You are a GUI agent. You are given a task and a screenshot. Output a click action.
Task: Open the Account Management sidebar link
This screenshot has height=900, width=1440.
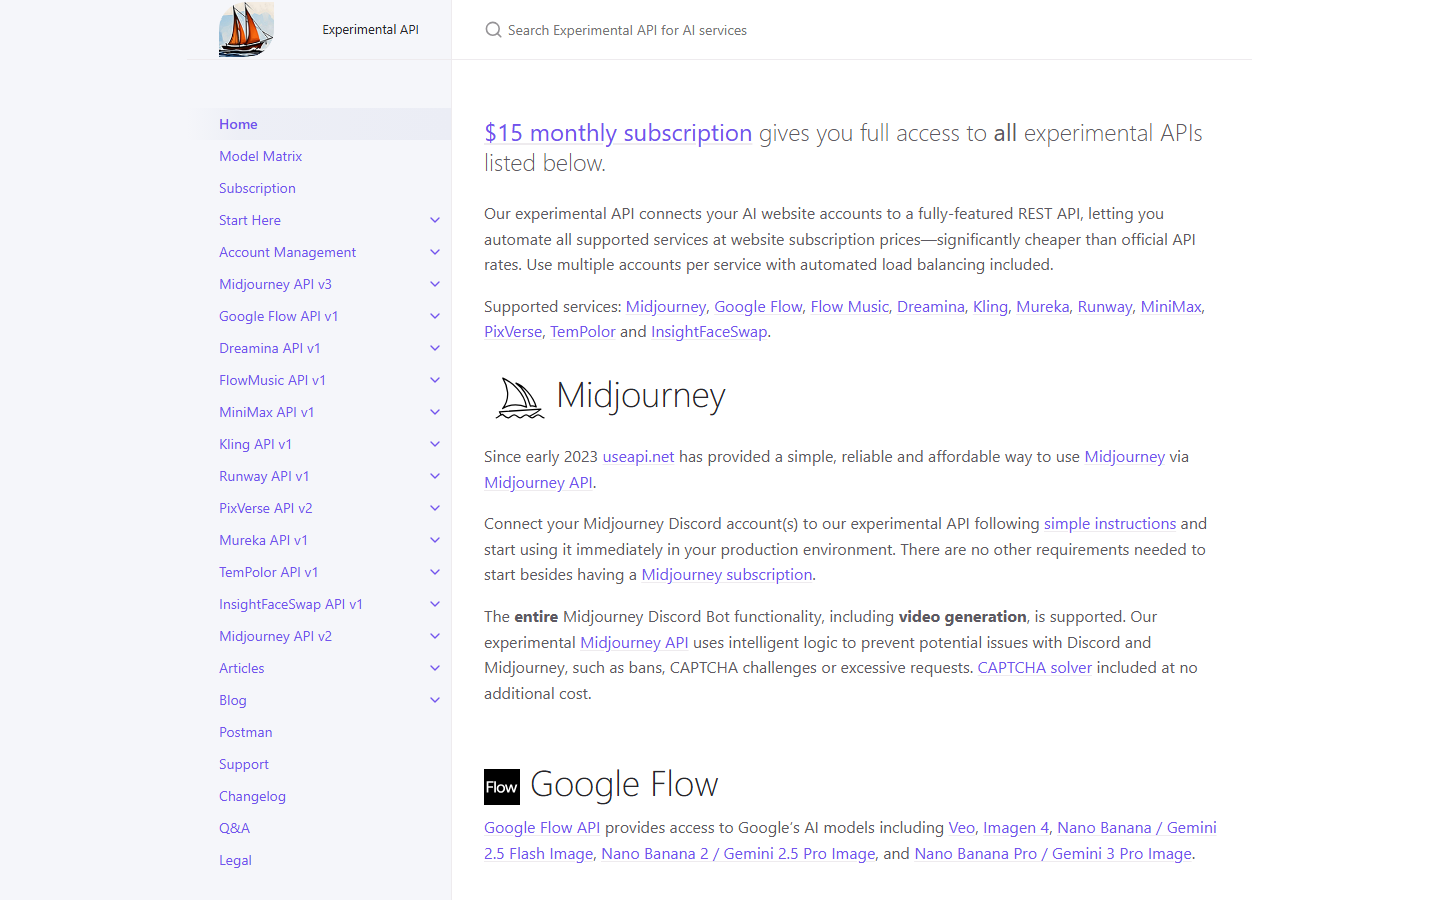287,252
